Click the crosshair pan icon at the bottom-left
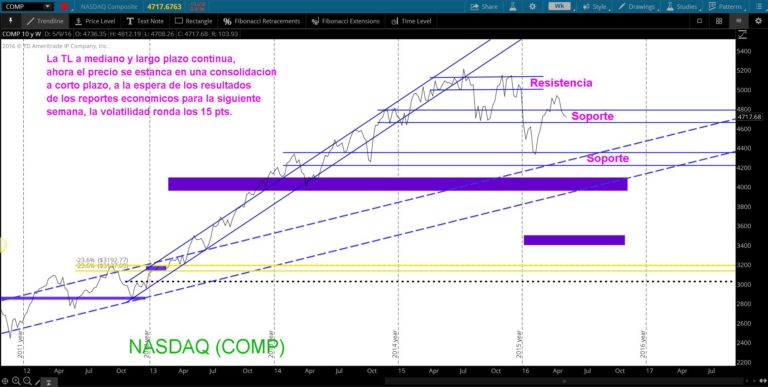The width and height of the screenshot is (768, 387). point(5,381)
